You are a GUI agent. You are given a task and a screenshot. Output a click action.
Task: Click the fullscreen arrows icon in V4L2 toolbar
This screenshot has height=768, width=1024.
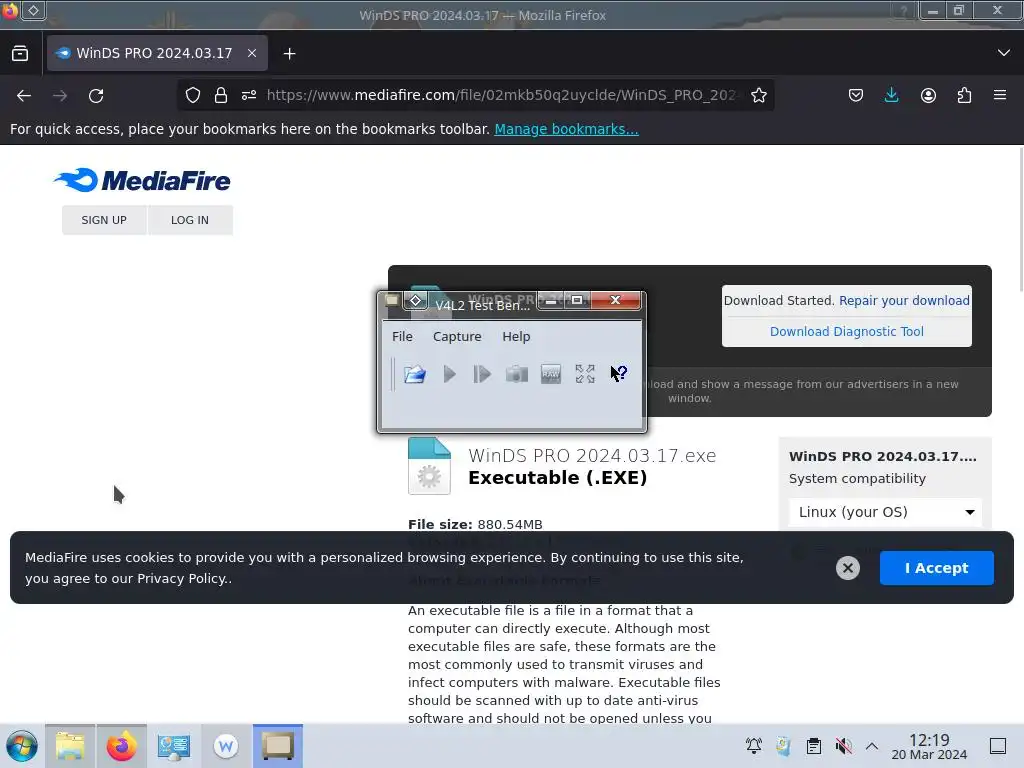(x=585, y=374)
